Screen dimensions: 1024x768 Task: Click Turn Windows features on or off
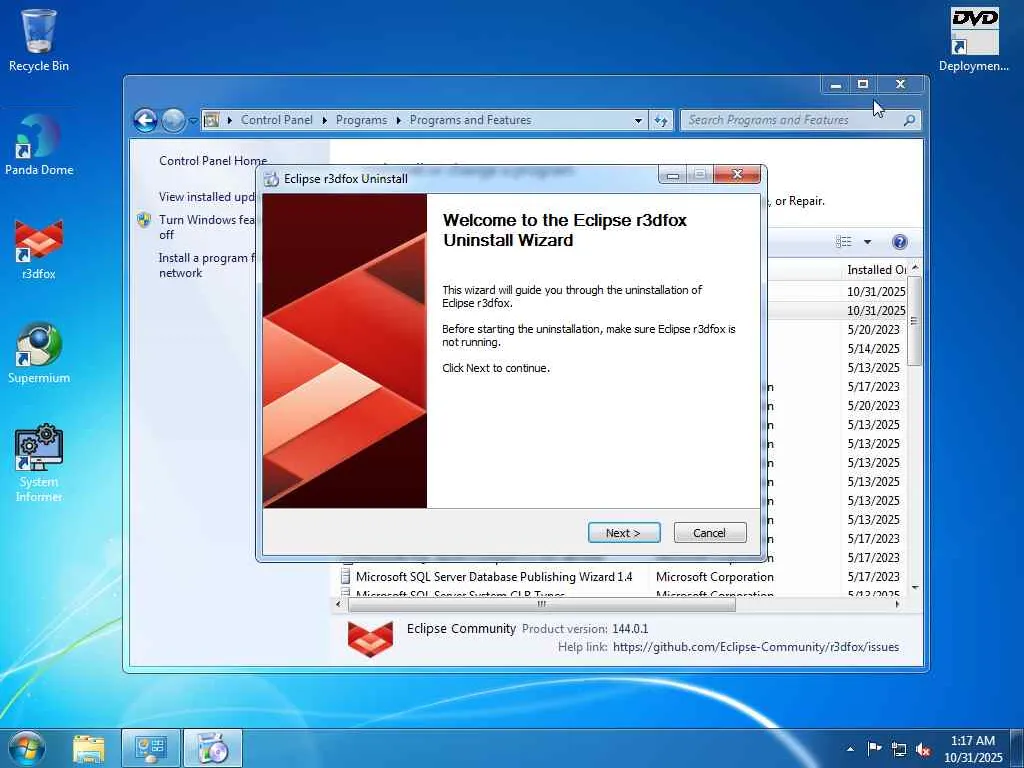point(206,227)
